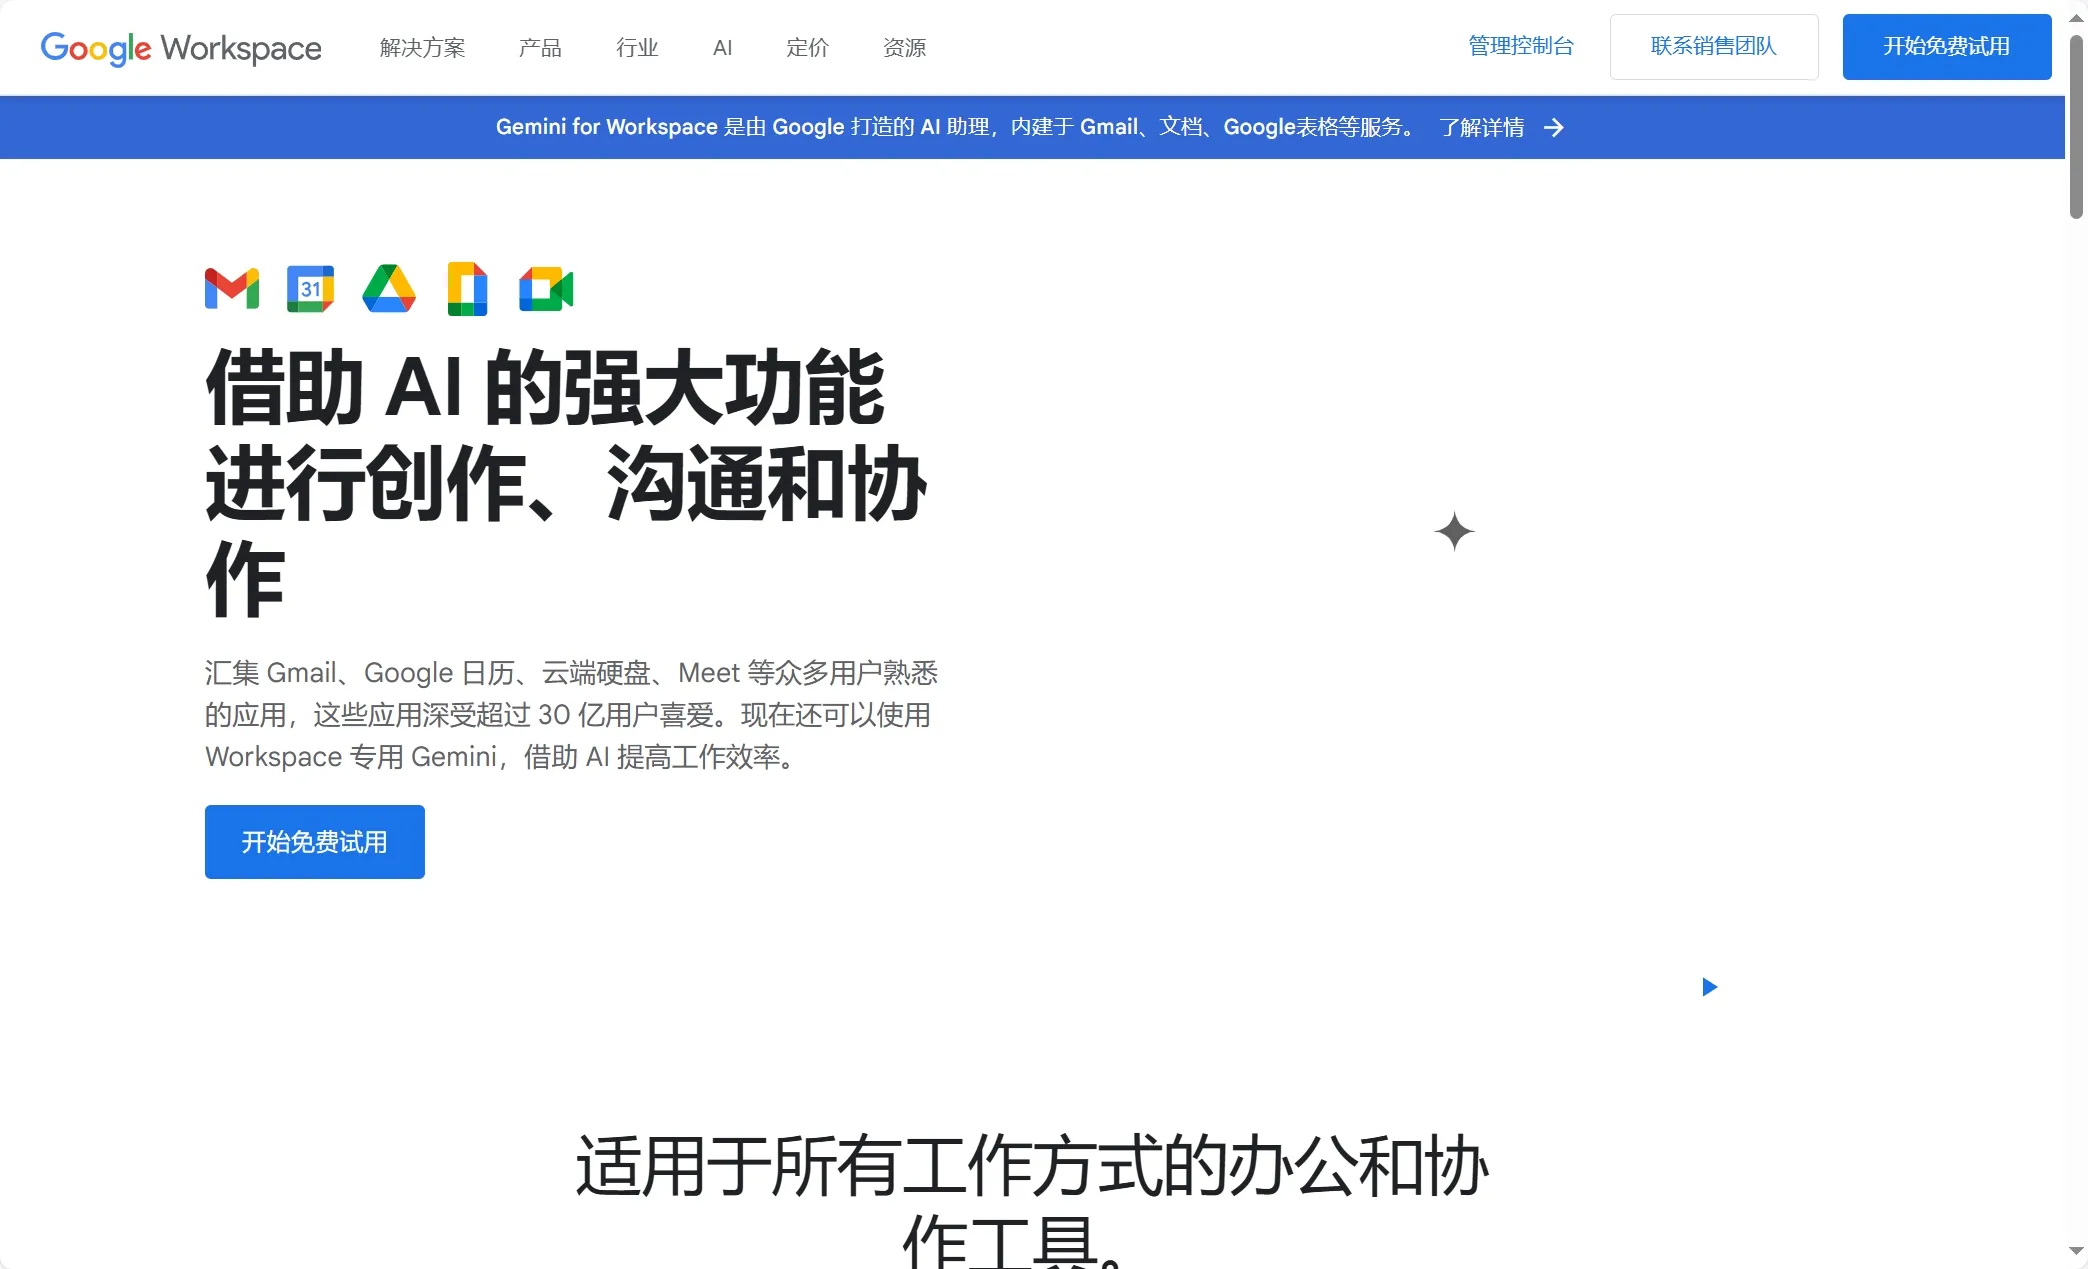
Task: Click the Gemini for Workspace banner text
Action: 957,127
